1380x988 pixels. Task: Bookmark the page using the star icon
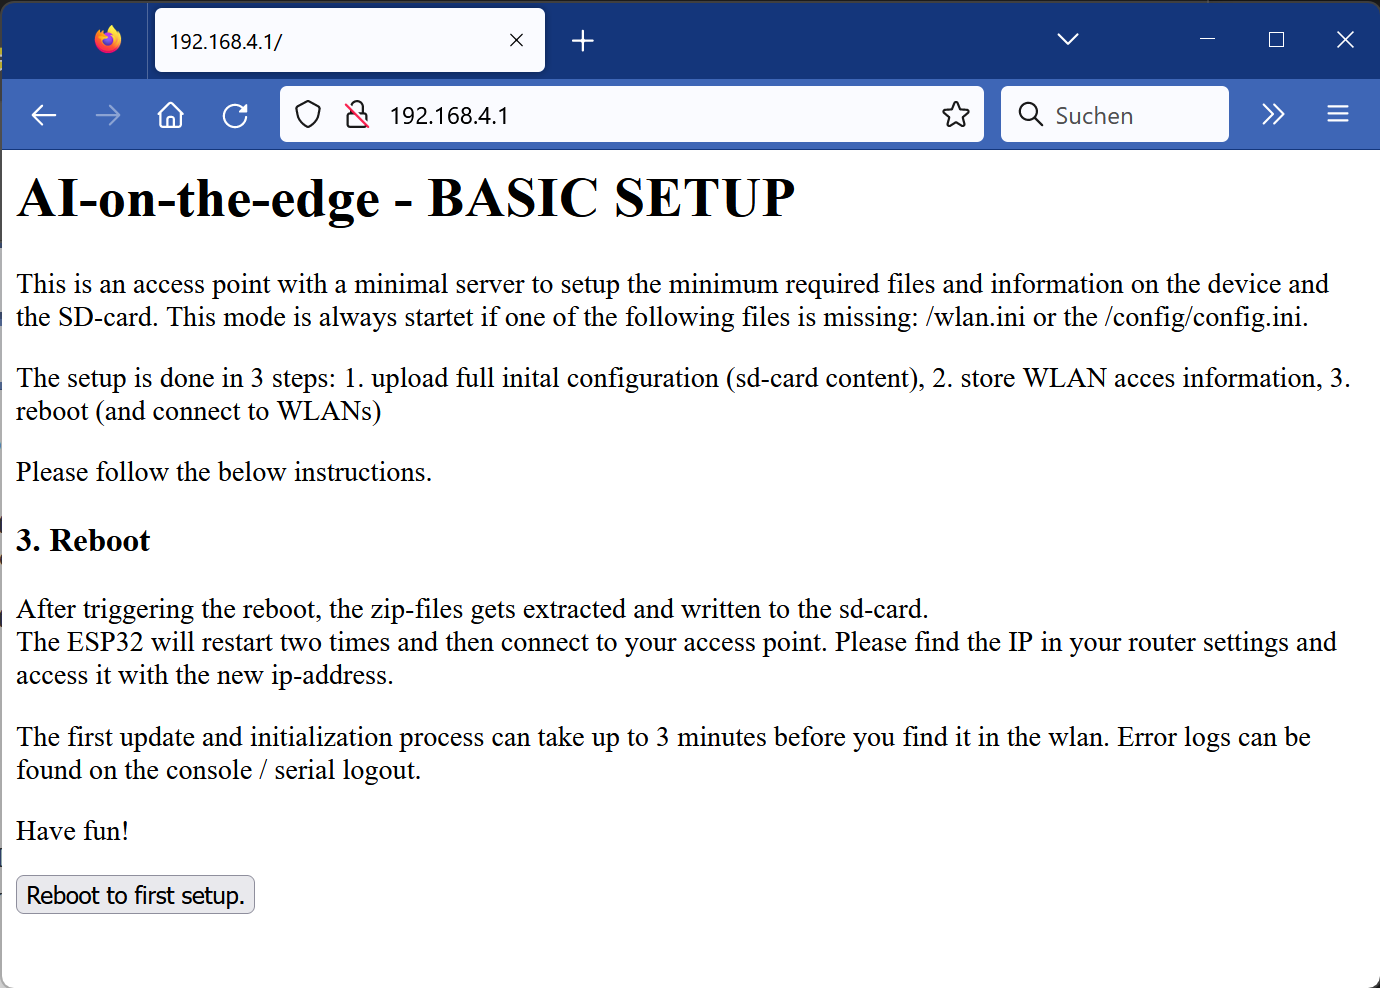(x=956, y=114)
